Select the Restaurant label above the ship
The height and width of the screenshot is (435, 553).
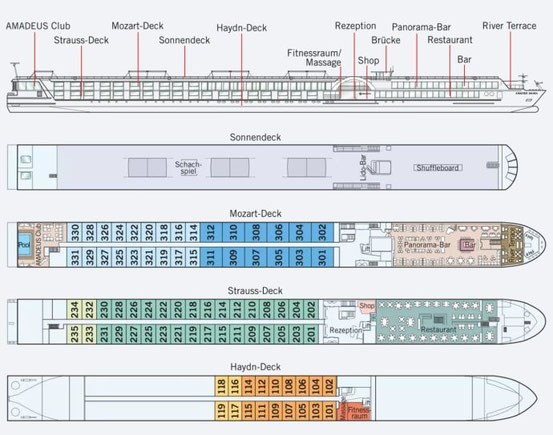pos(450,40)
